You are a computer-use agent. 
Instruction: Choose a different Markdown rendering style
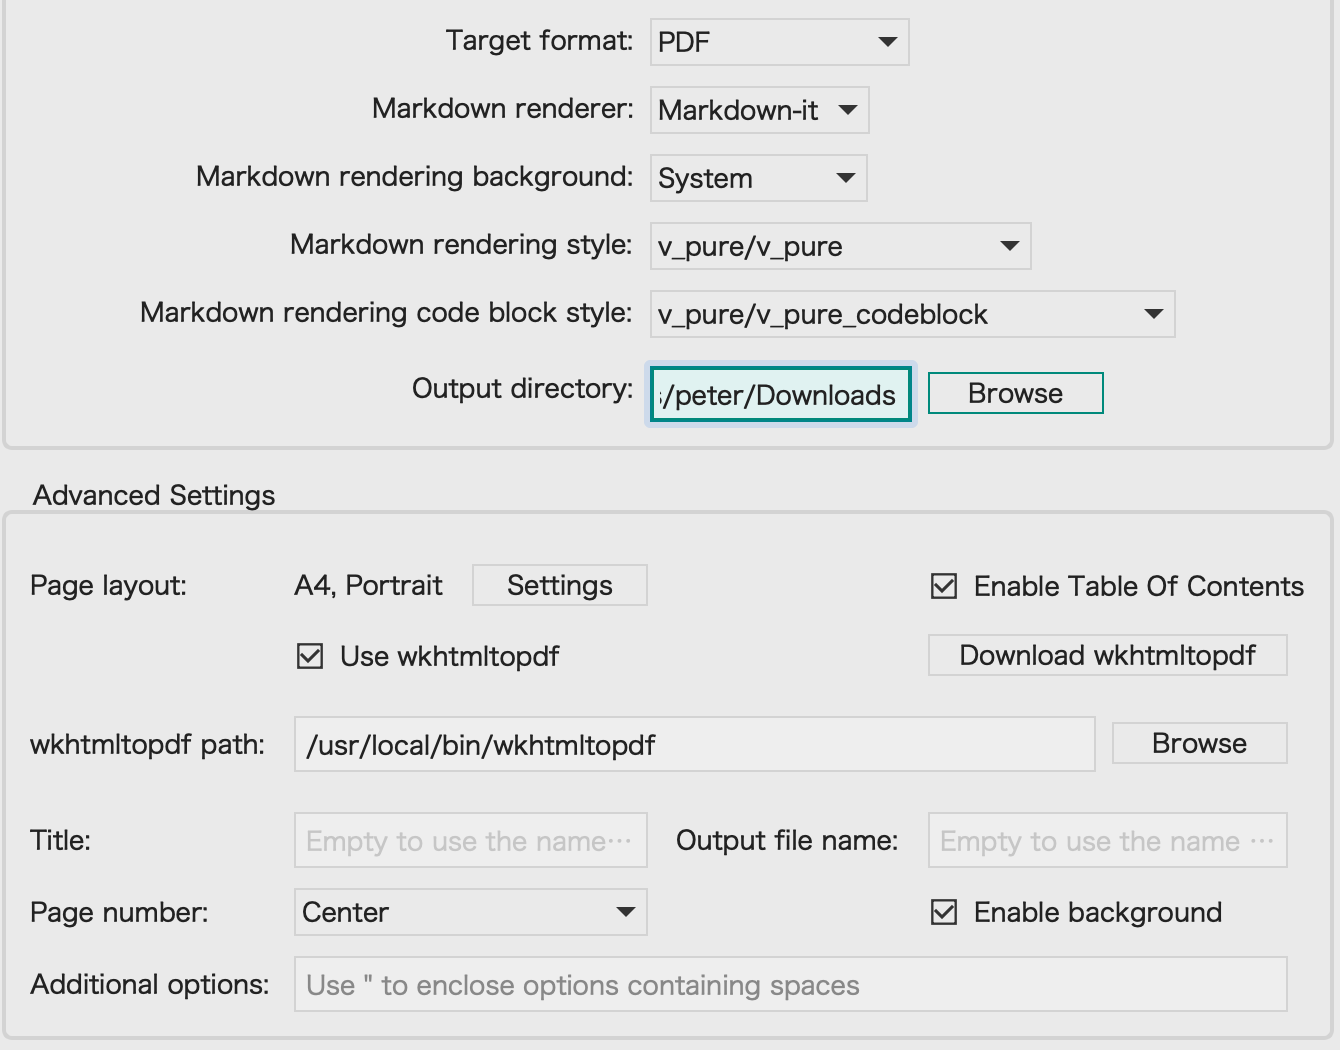[841, 246]
